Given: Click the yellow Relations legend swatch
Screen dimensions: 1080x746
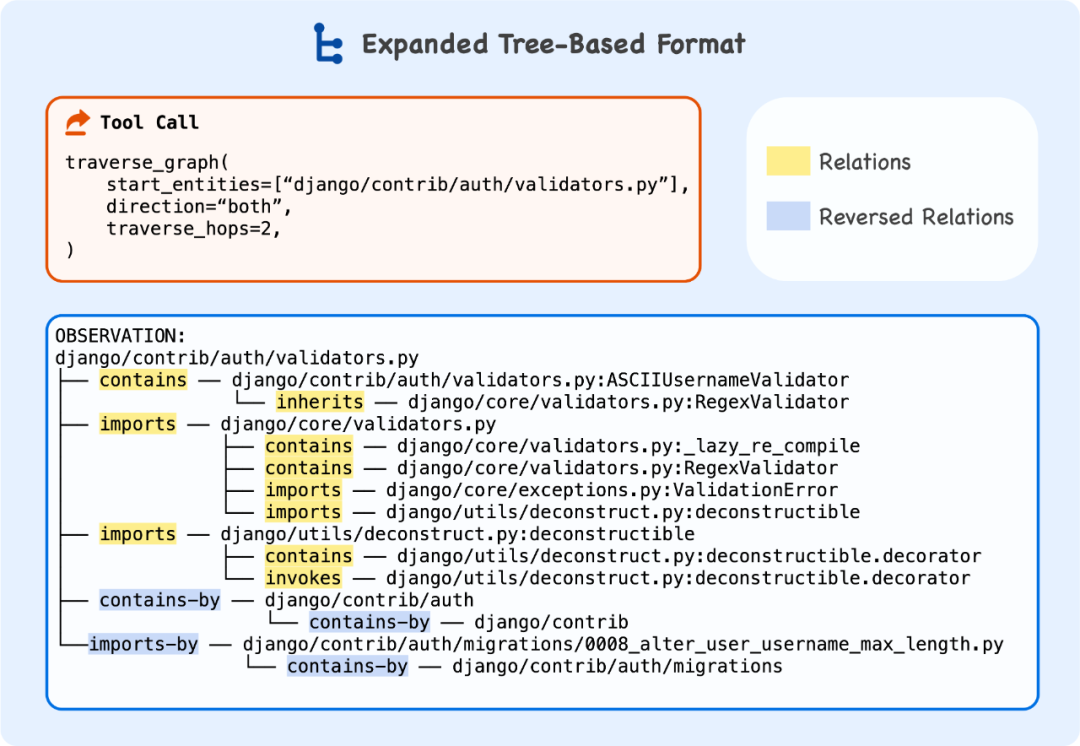Looking at the screenshot, I should (x=788, y=162).
